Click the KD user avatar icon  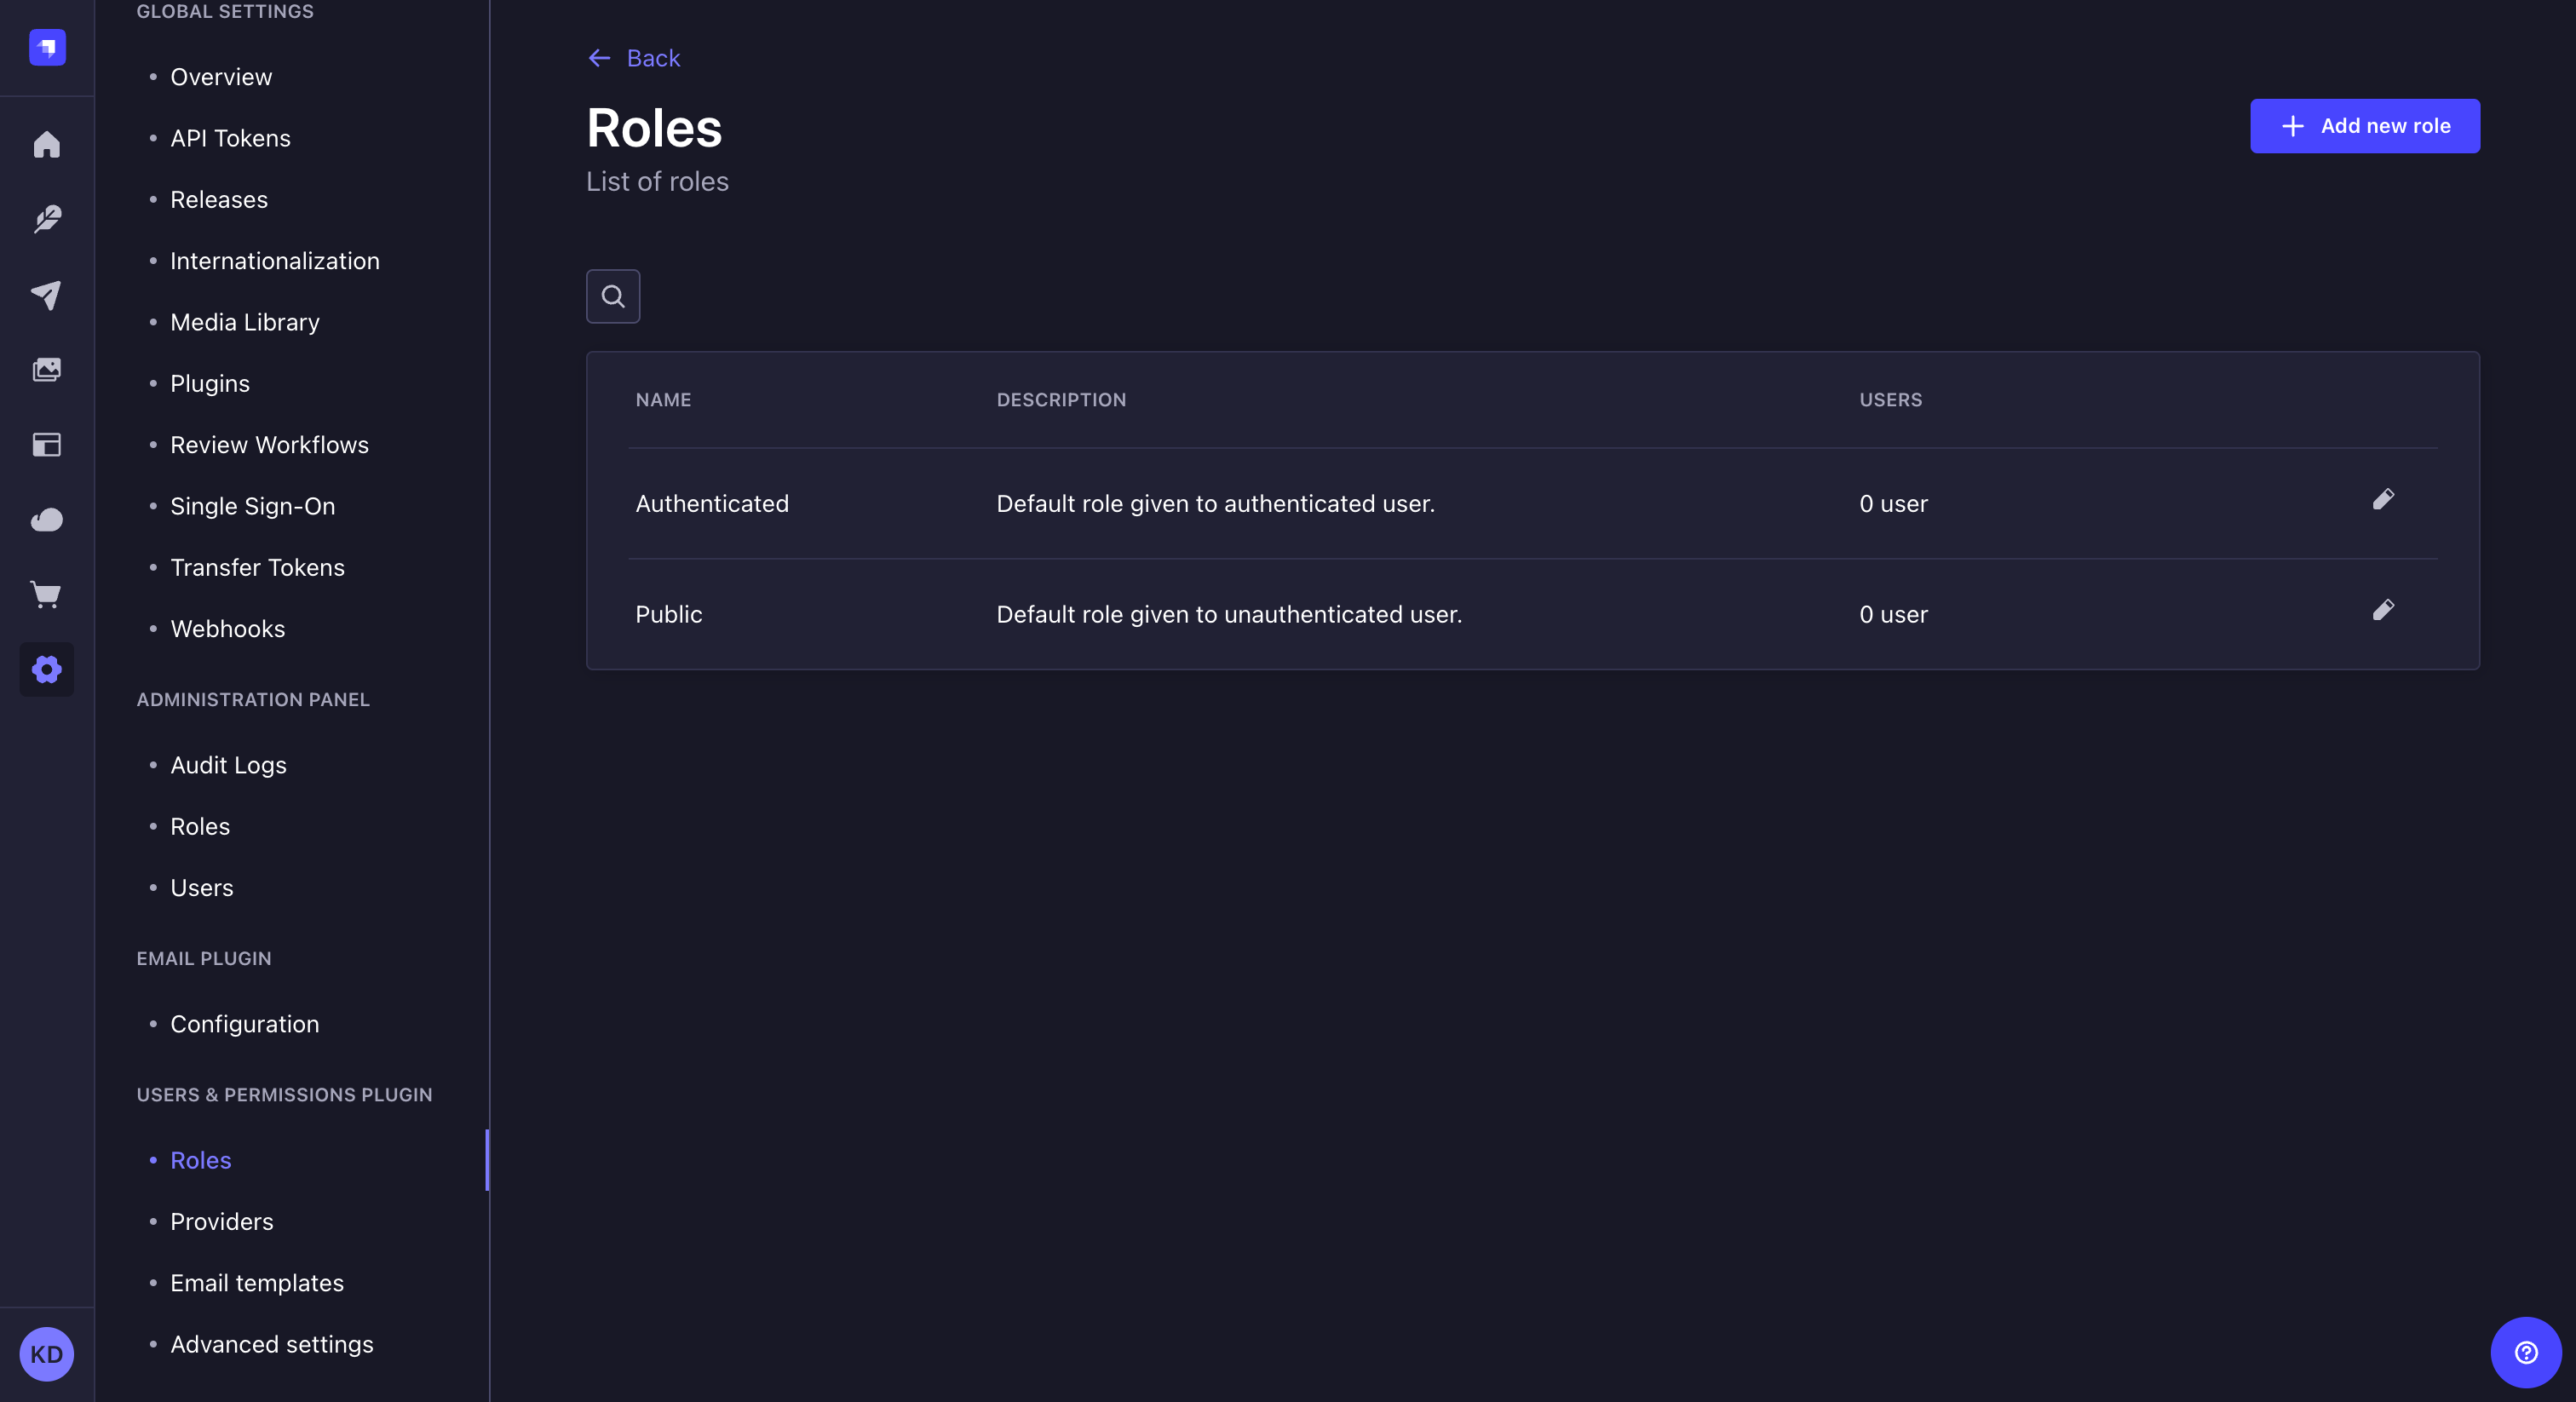47,1353
